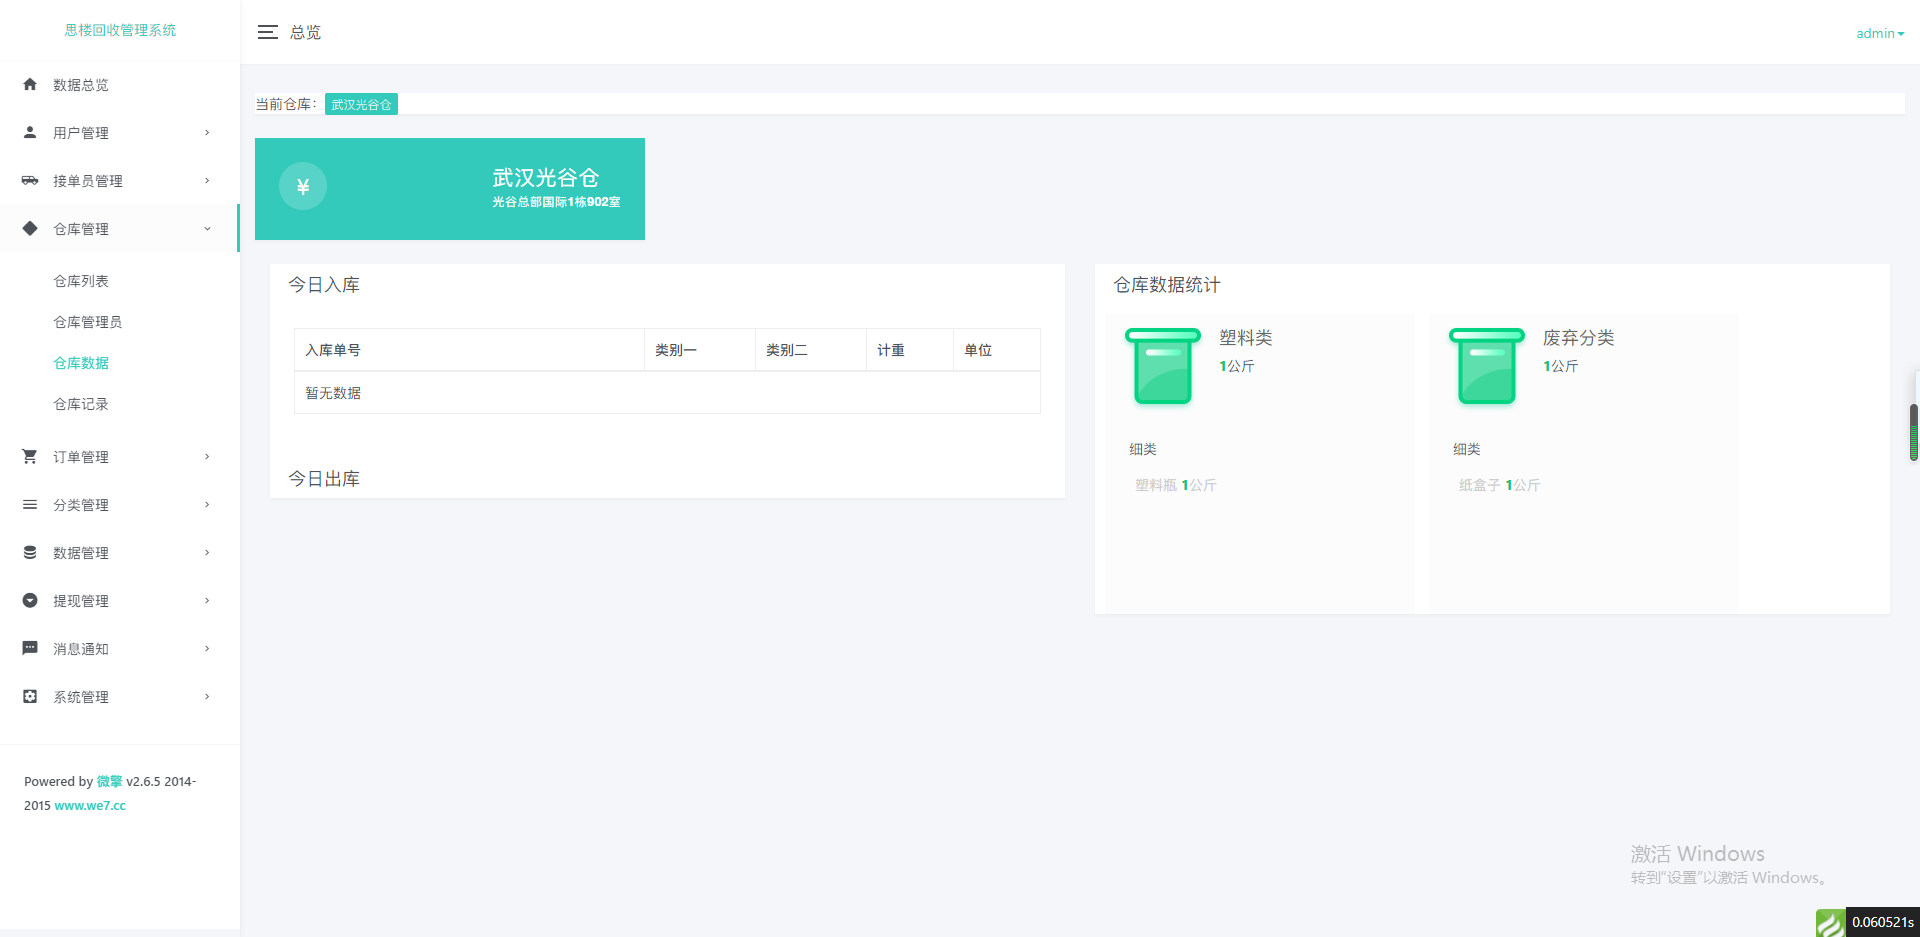Click the gear icon beside 系统管理
1920x937 pixels.
(x=30, y=696)
